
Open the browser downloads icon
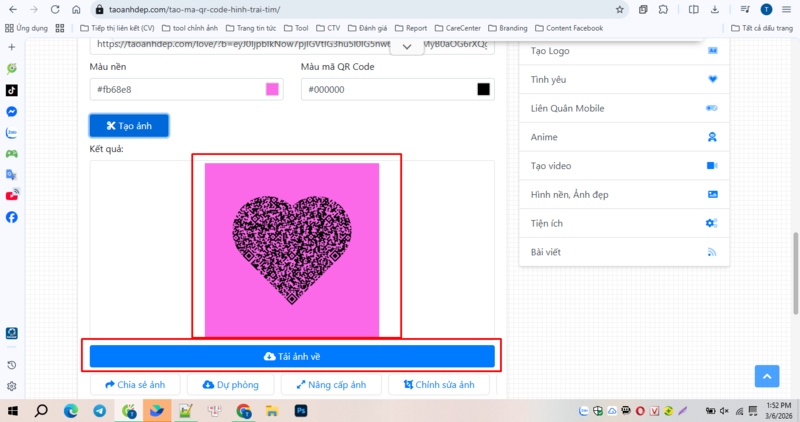point(715,9)
